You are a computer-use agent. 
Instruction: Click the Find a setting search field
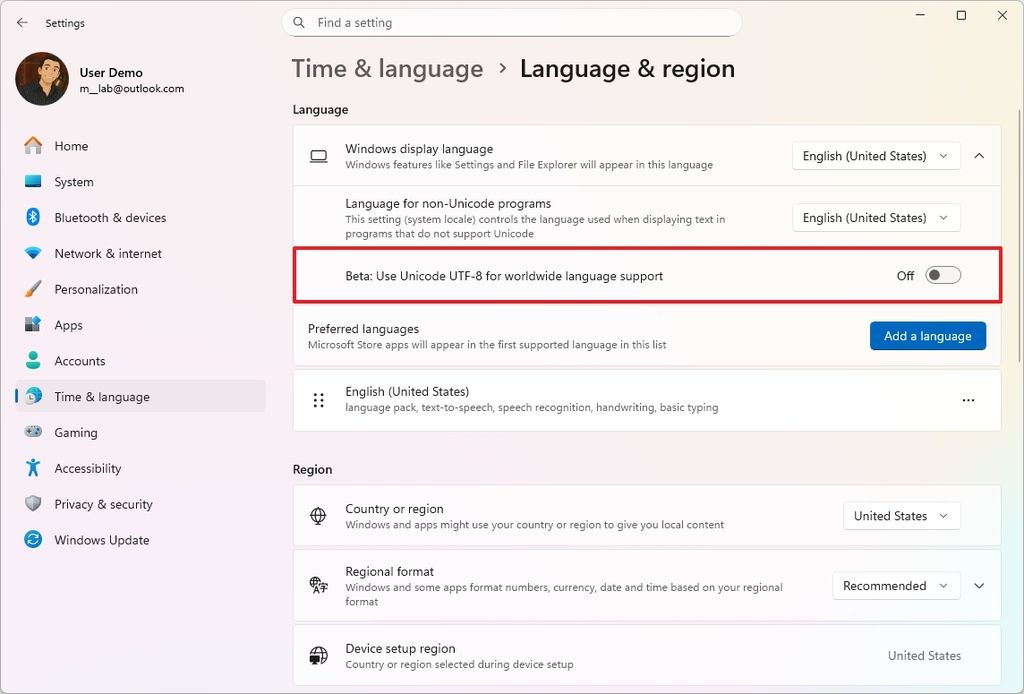click(512, 22)
